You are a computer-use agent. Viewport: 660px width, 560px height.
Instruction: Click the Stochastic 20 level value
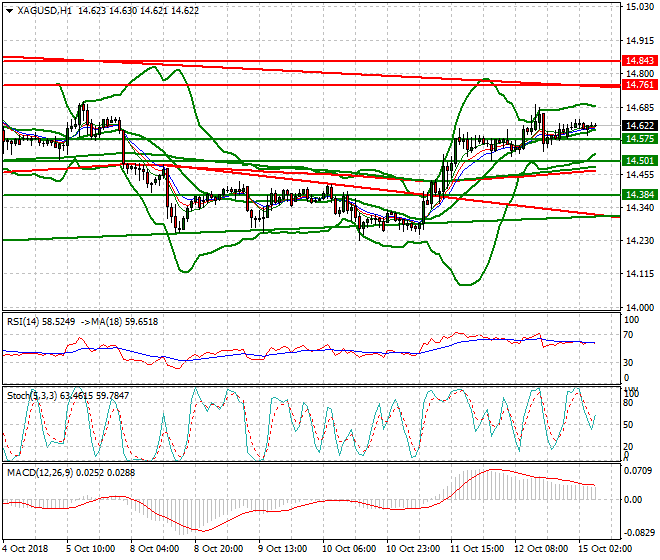pyautogui.click(x=628, y=447)
